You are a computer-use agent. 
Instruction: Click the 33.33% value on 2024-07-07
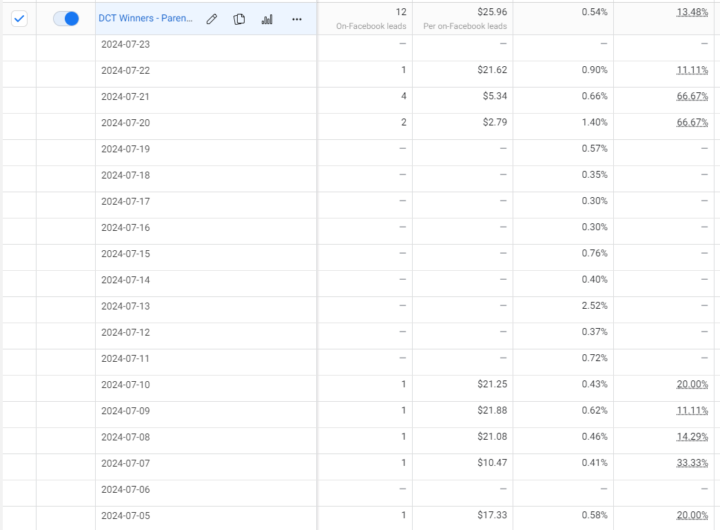pos(692,462)
